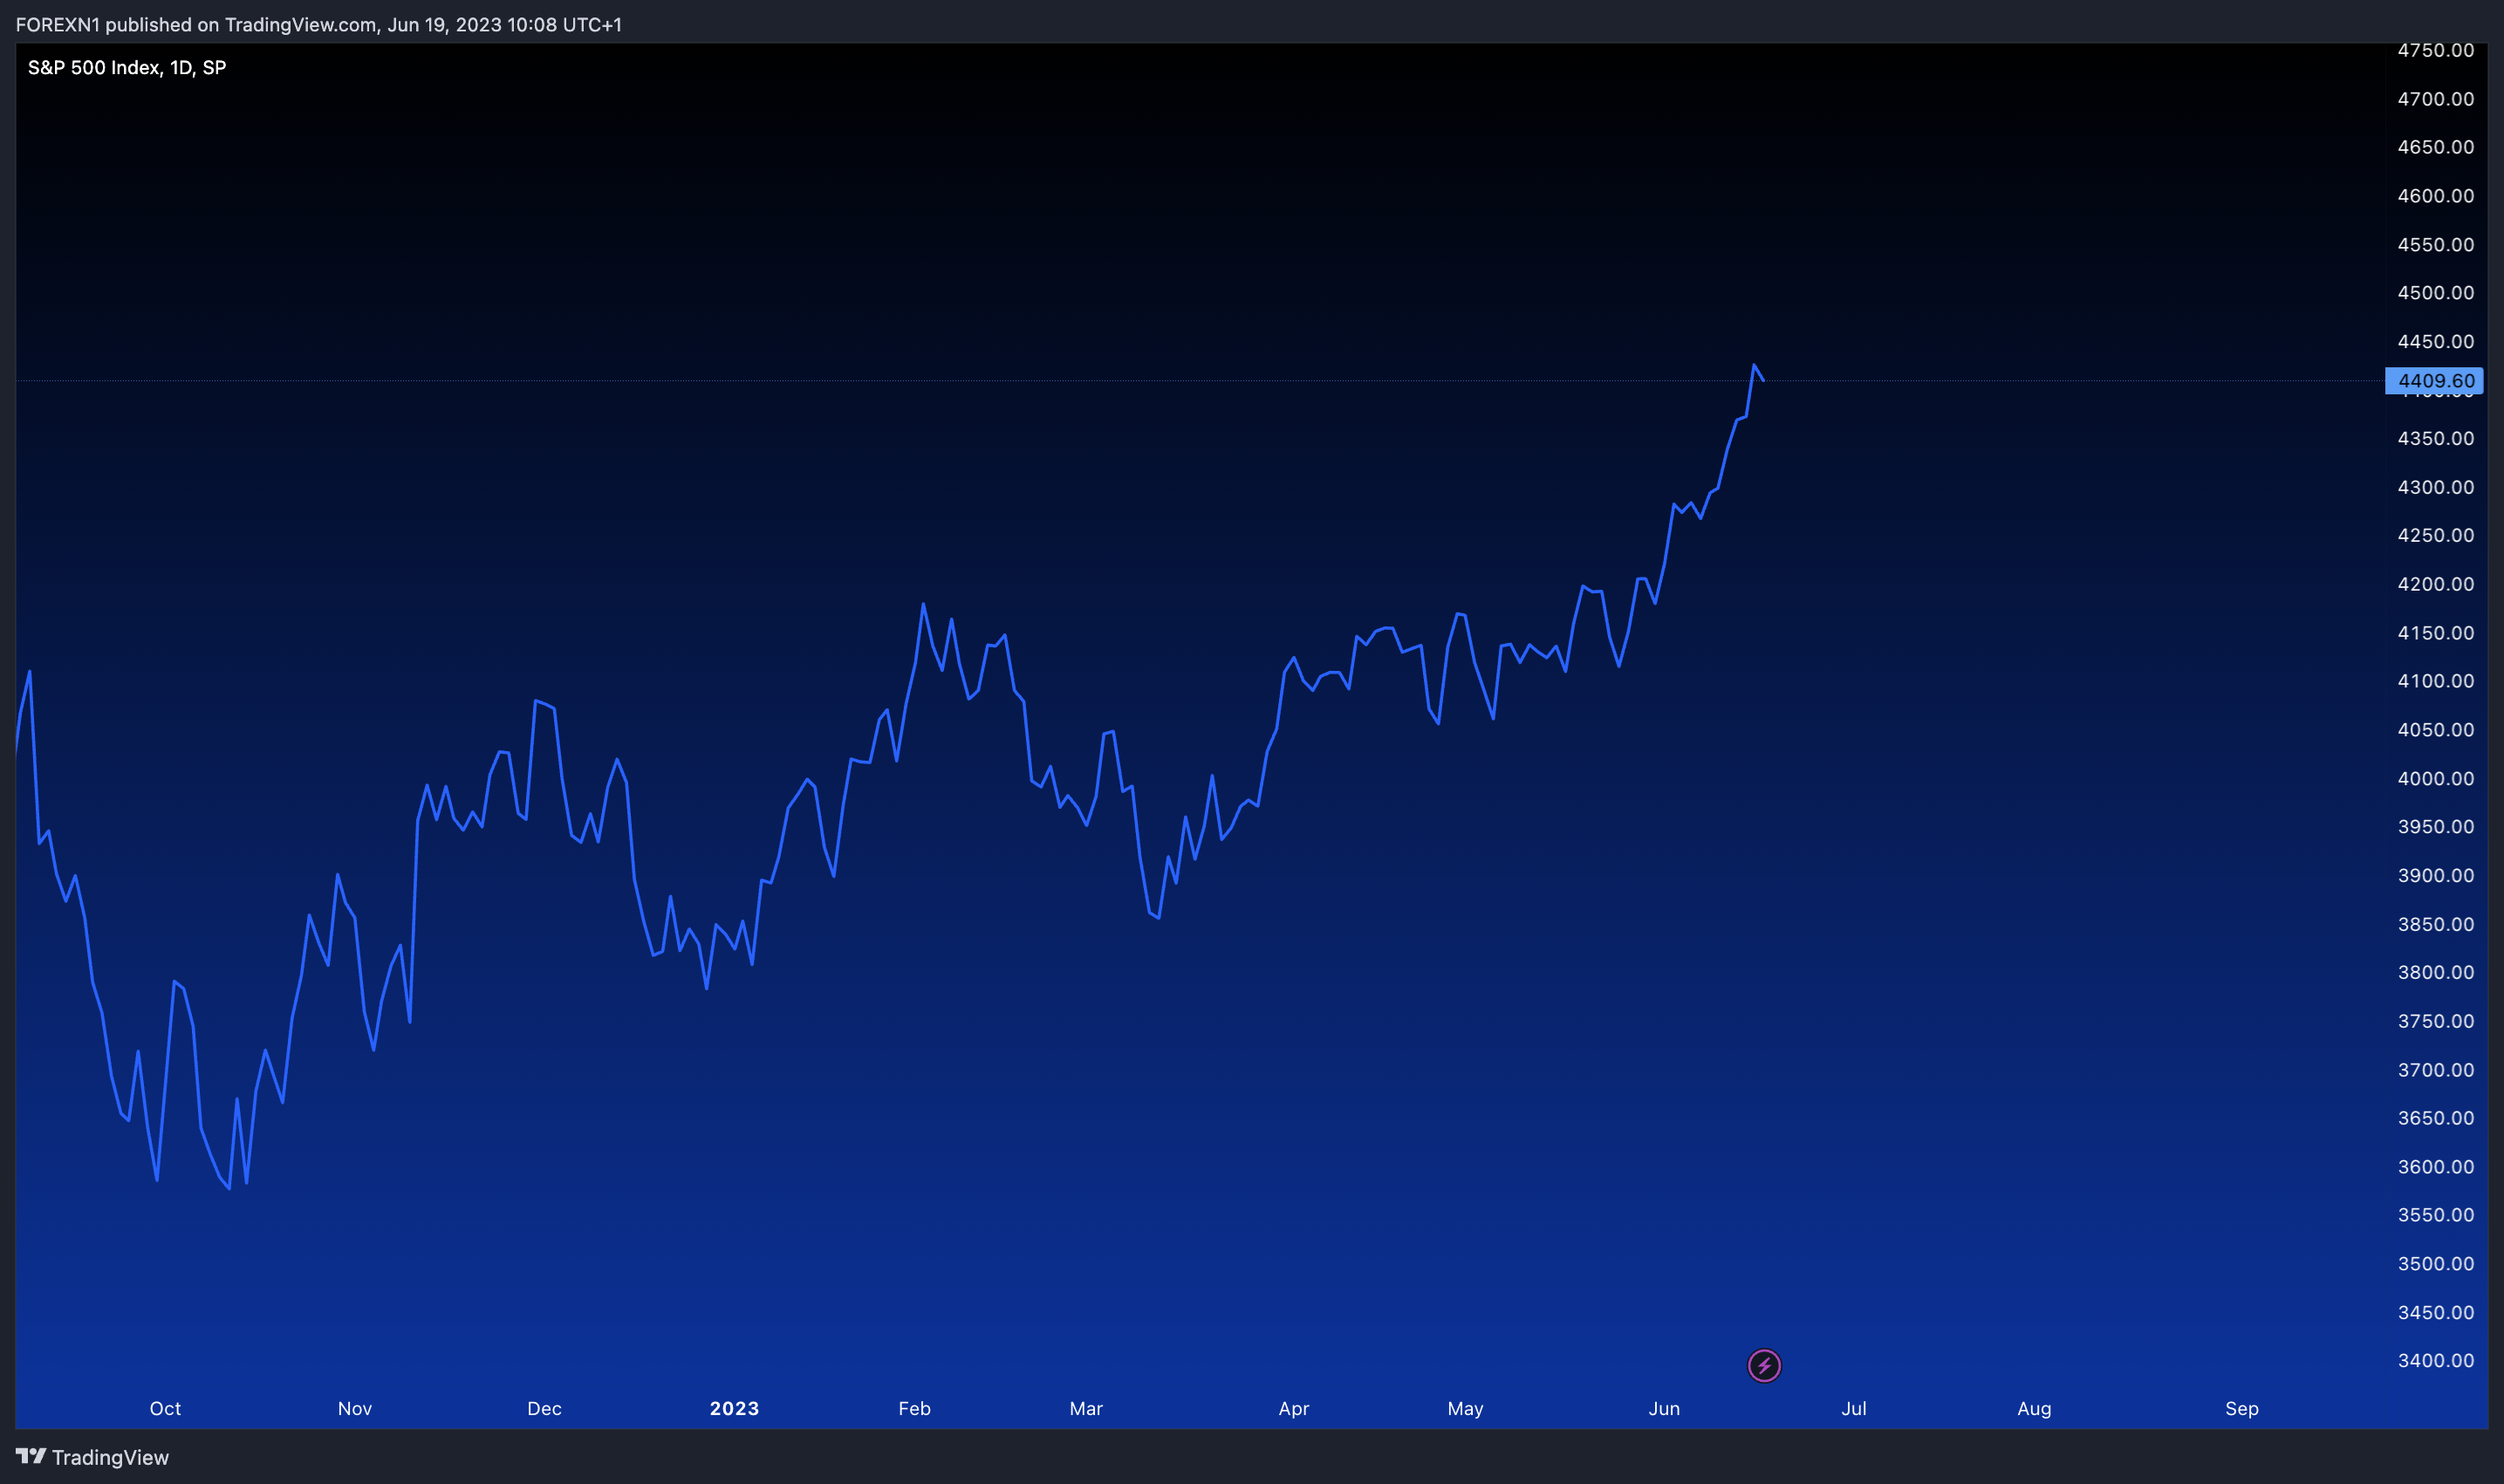This screenshot has height=1484, width=2504.
Task: Click the Feb label on time axis
Action: click(x=914, y=1409)
